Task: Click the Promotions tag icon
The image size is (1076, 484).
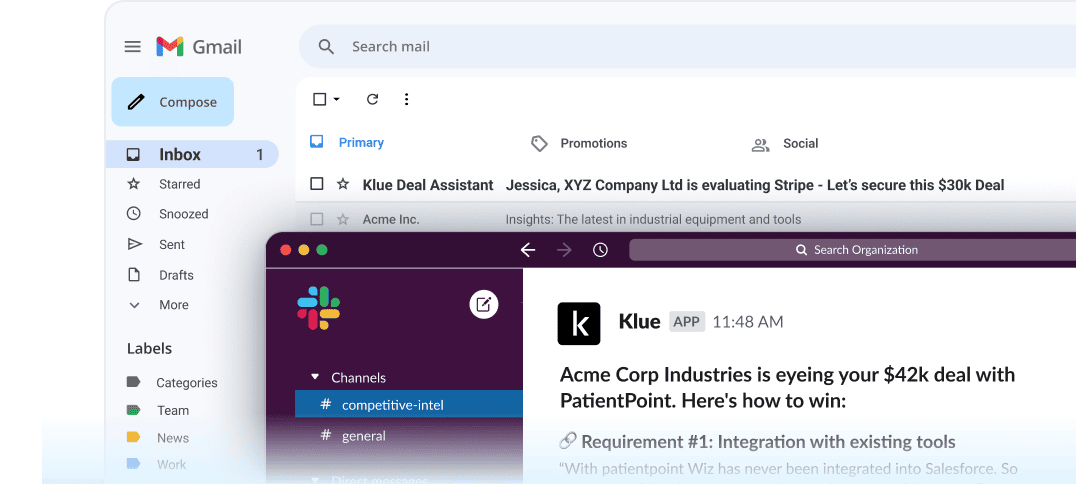Action: tap(539, 143)
